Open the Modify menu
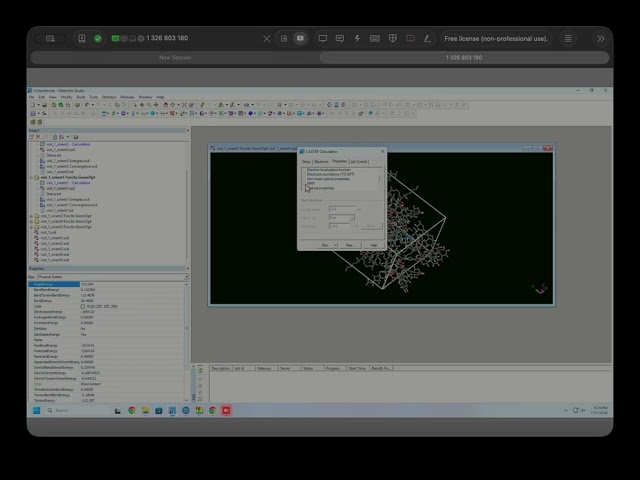Viewport: 640px width, 480px height. [x=67, y=97]
